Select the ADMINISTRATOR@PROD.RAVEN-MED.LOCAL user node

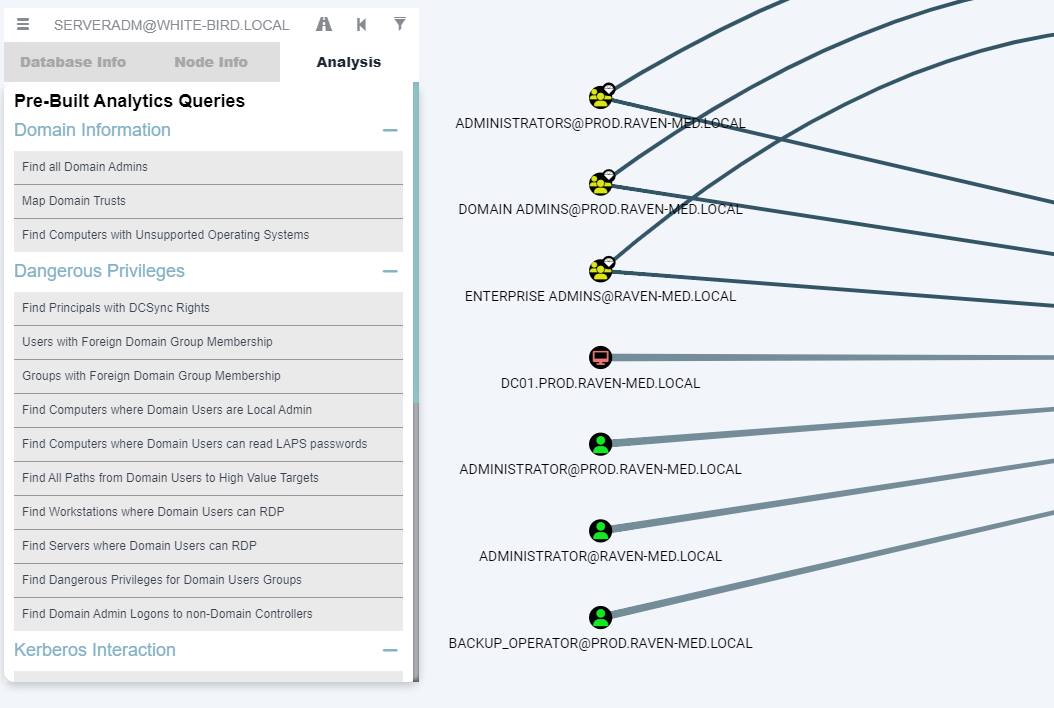pos(600,444)
